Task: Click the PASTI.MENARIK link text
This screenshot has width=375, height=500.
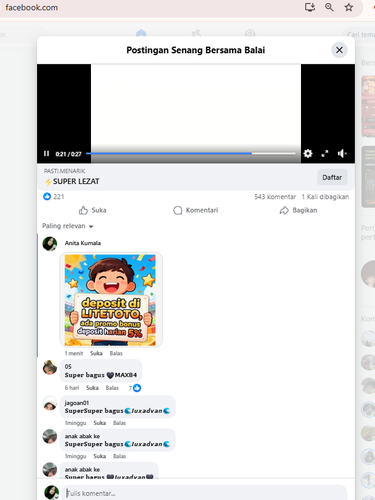Action: [x=64, y=171]
